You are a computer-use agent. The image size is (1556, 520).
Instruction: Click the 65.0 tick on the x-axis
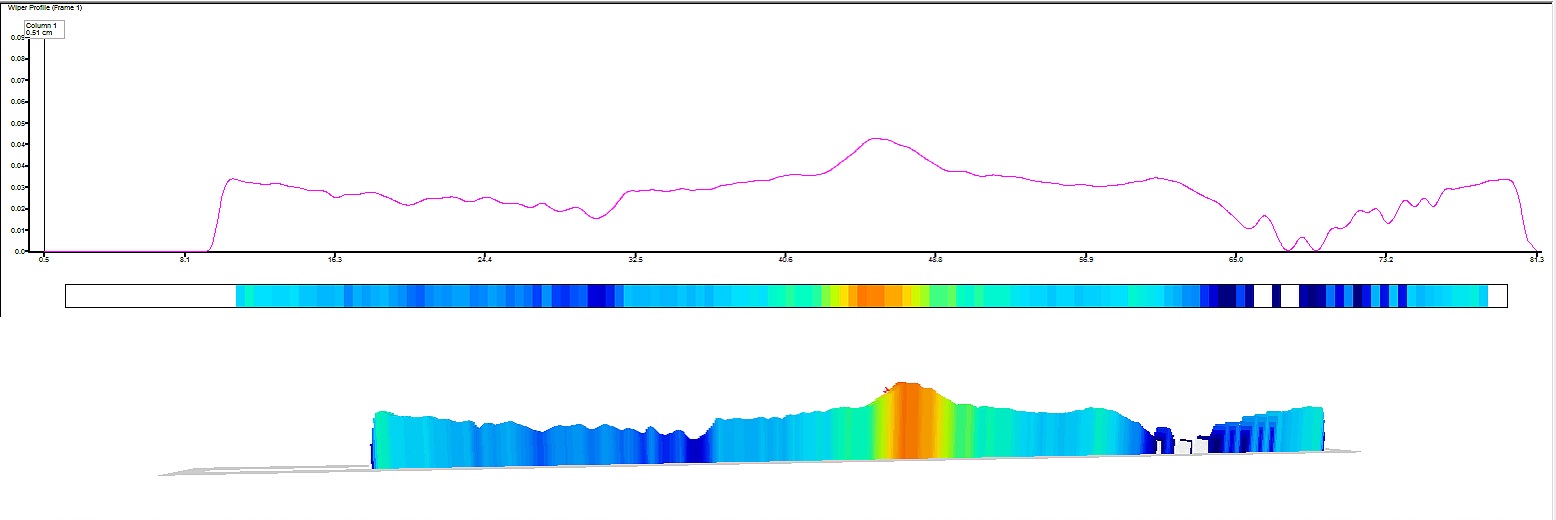coord(1236,259)
